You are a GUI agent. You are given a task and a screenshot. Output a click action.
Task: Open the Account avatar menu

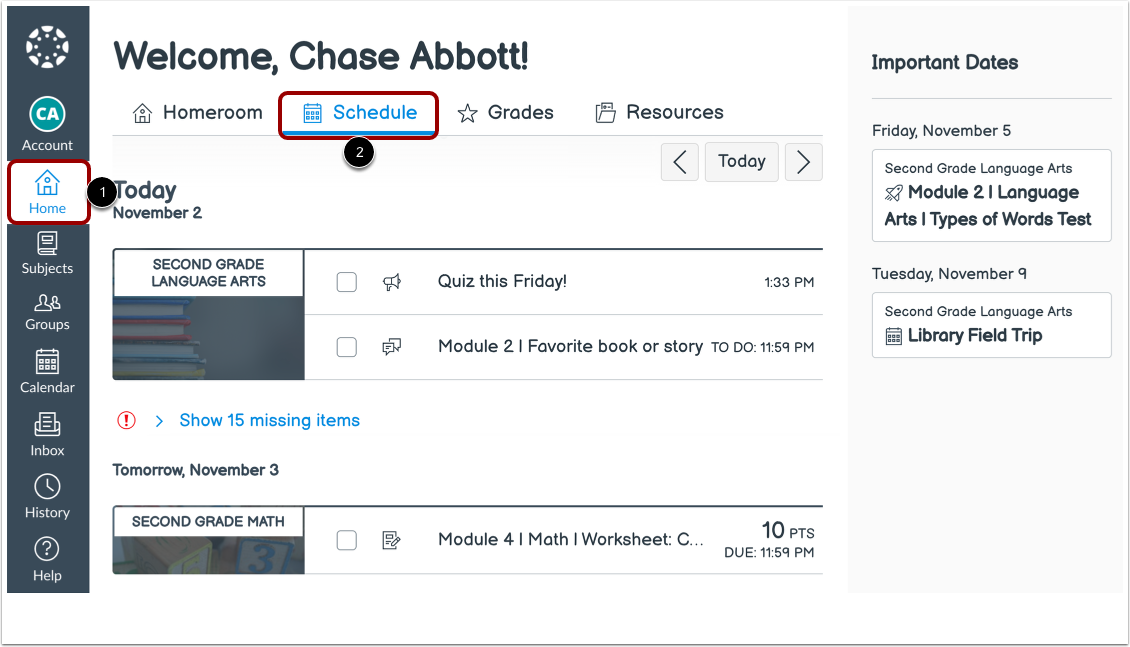(47, 124)
